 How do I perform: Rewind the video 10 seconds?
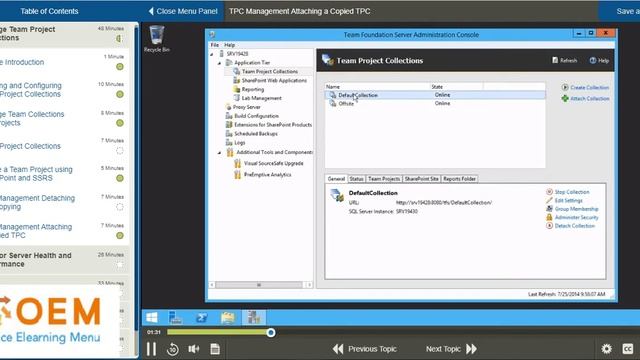pyautogui.click(x=173, y=349)
